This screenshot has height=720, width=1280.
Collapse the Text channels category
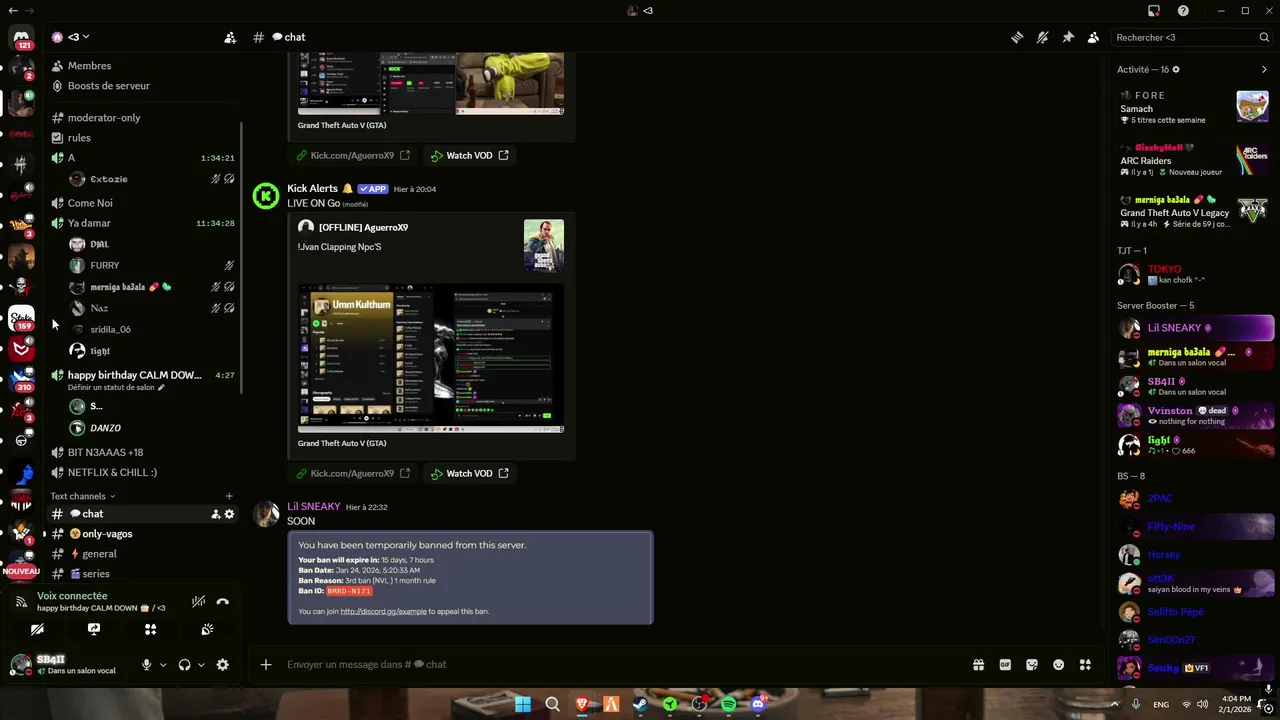click(x=83, y=496)
